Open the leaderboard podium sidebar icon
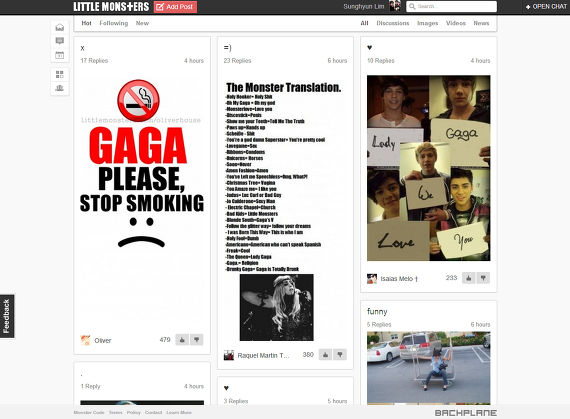This screenshot has height=419, width=570. point(60,88)
